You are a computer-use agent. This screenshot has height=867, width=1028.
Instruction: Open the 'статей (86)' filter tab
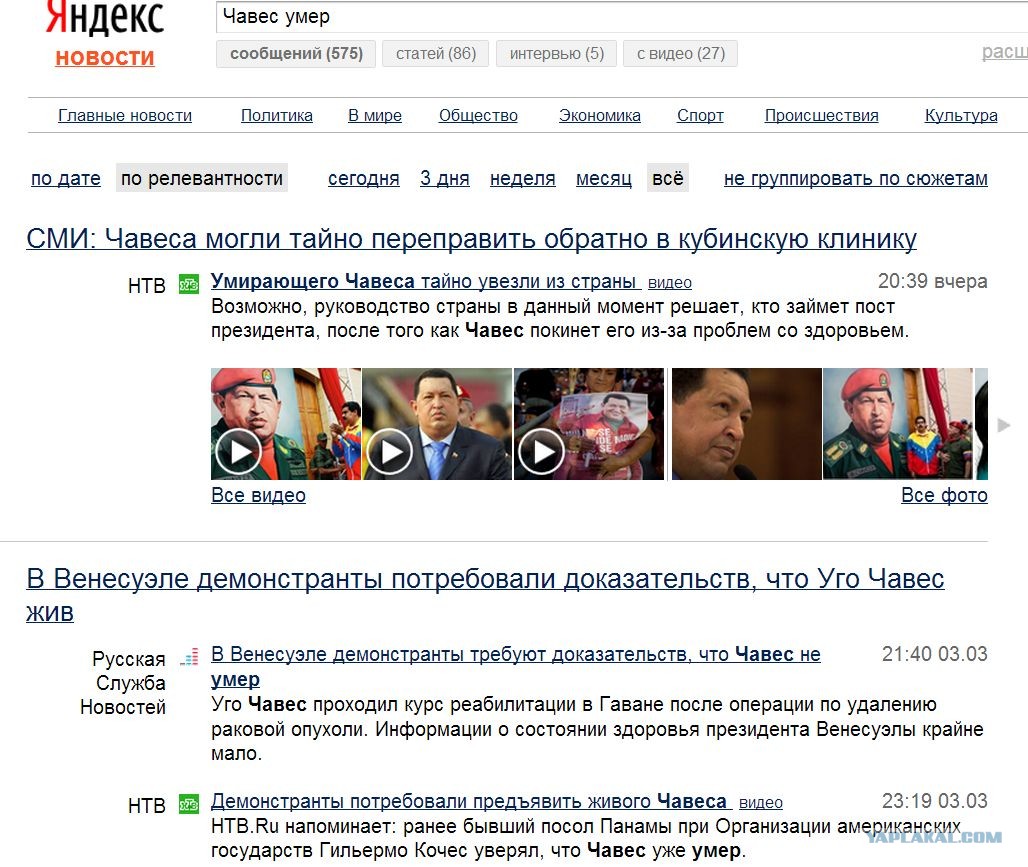tap(436, 53)
